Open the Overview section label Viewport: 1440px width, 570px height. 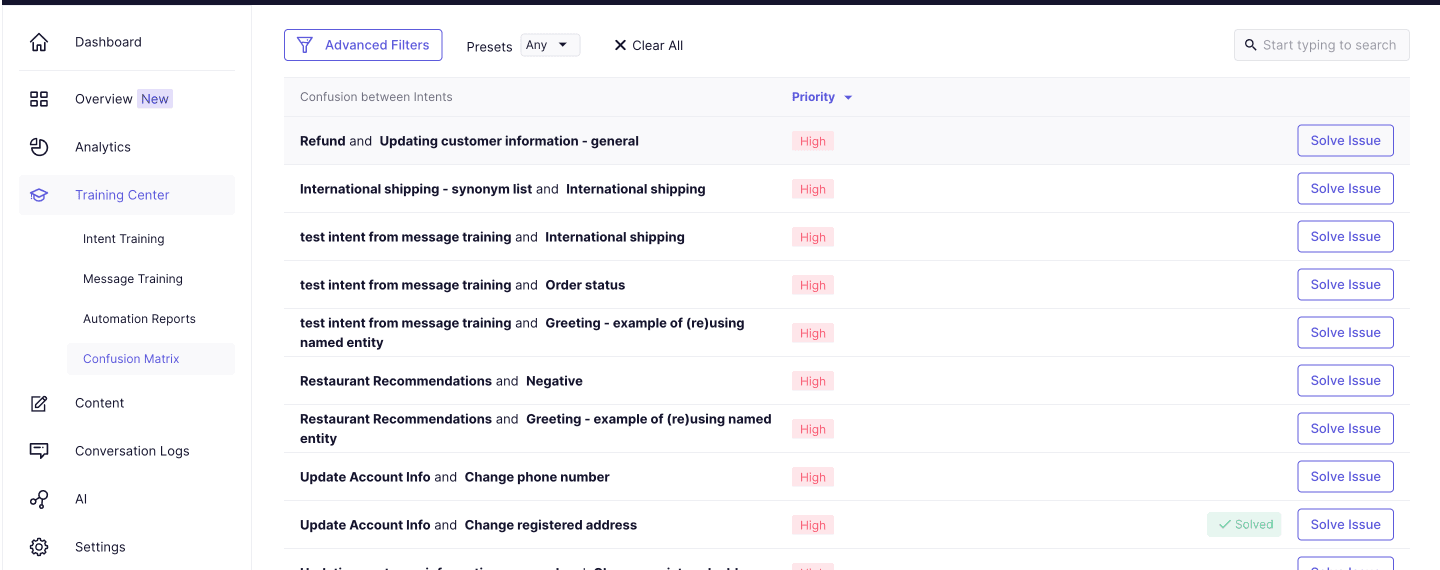click(104, 99)
